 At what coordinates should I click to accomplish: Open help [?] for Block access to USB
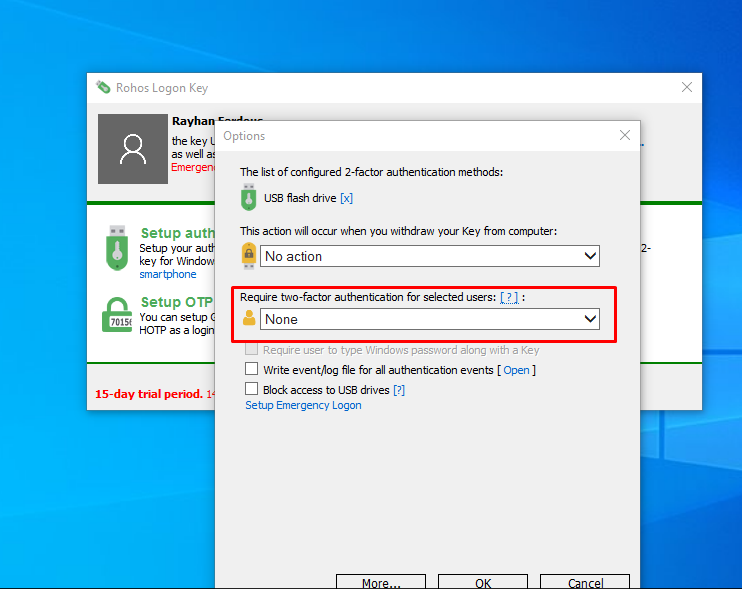coord(399,390)
